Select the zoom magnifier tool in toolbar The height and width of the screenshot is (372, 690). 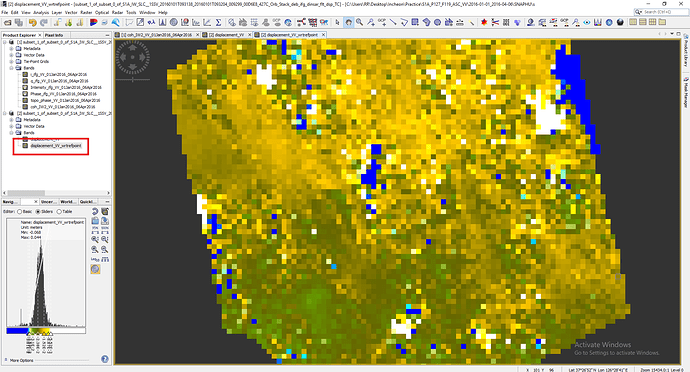(x=360, y=22)
